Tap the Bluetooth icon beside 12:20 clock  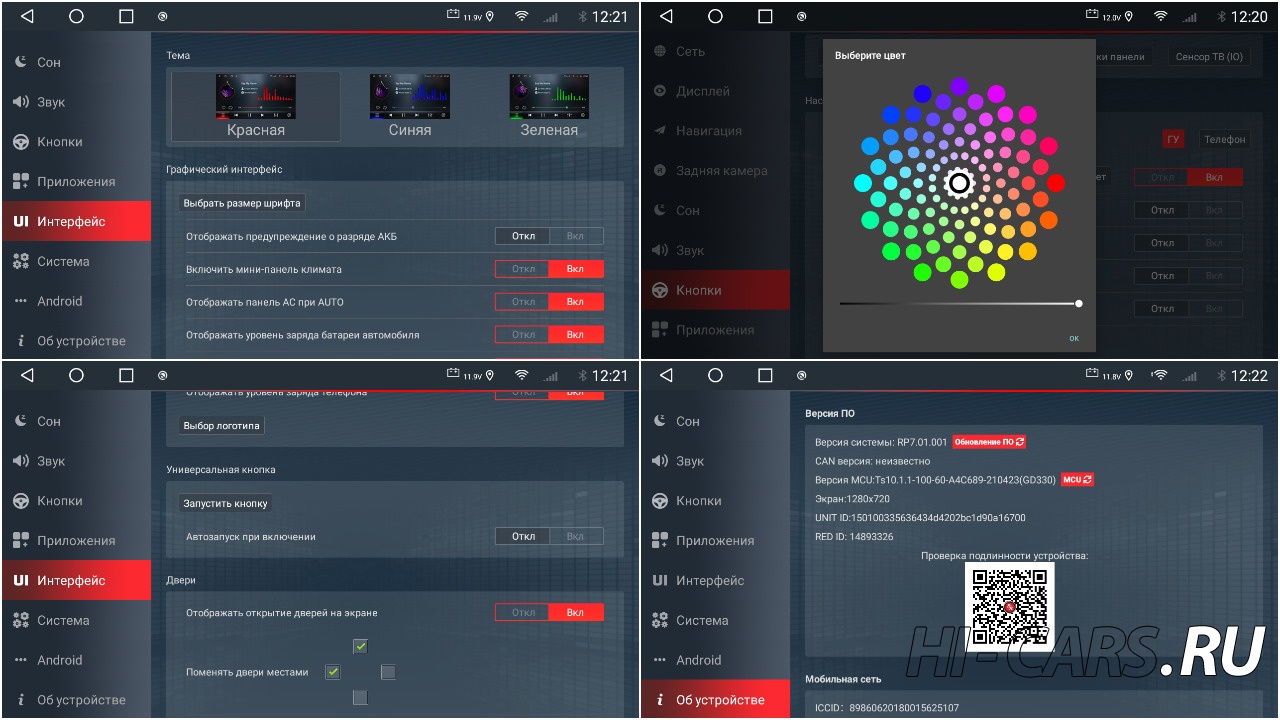coord(1221,16)
